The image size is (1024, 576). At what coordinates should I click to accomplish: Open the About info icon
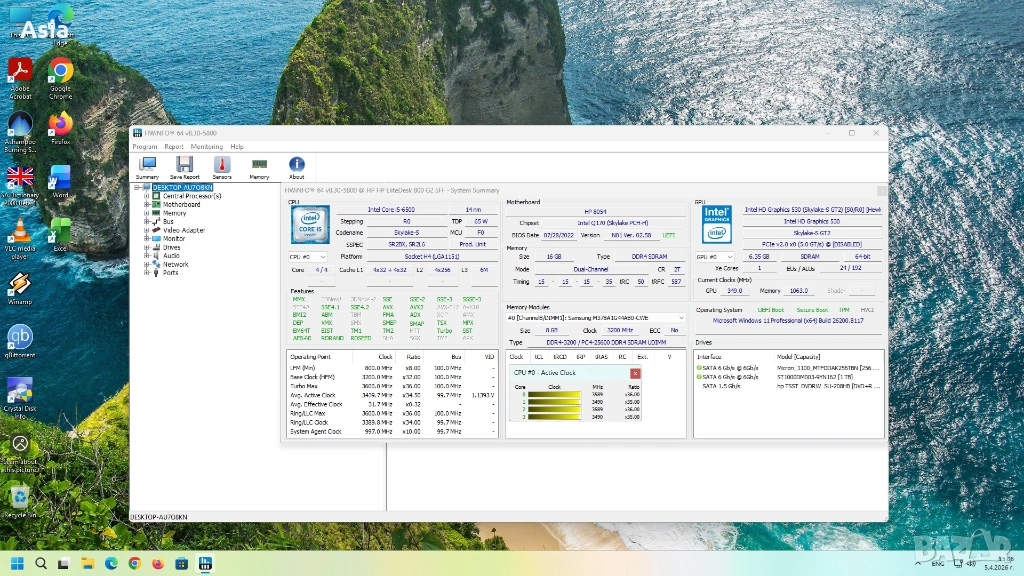click(x=297, y=166)
